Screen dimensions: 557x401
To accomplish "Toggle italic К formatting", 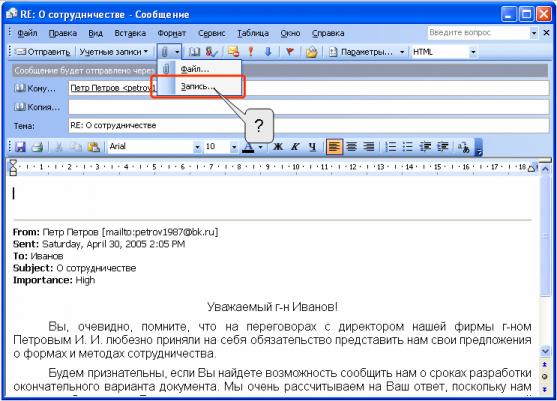I will tap(295, 147).
